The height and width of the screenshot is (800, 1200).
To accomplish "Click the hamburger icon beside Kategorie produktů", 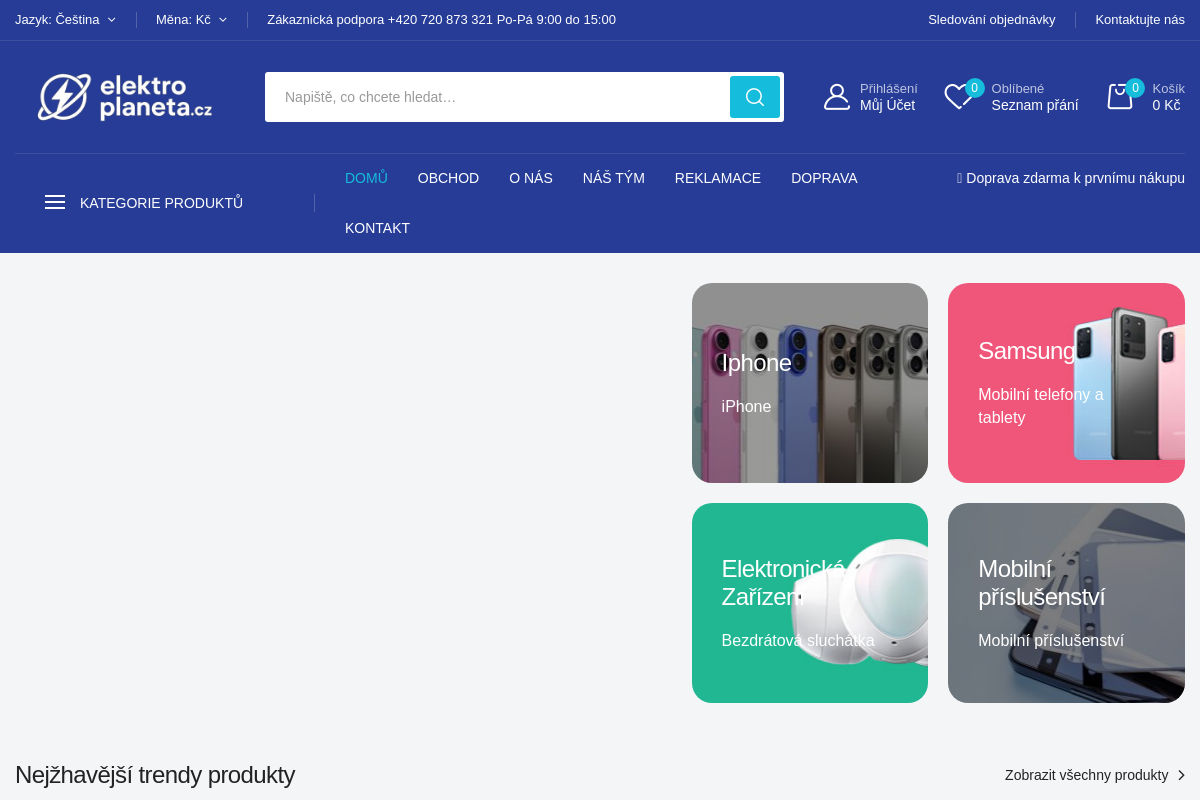I will coord(55,202).
